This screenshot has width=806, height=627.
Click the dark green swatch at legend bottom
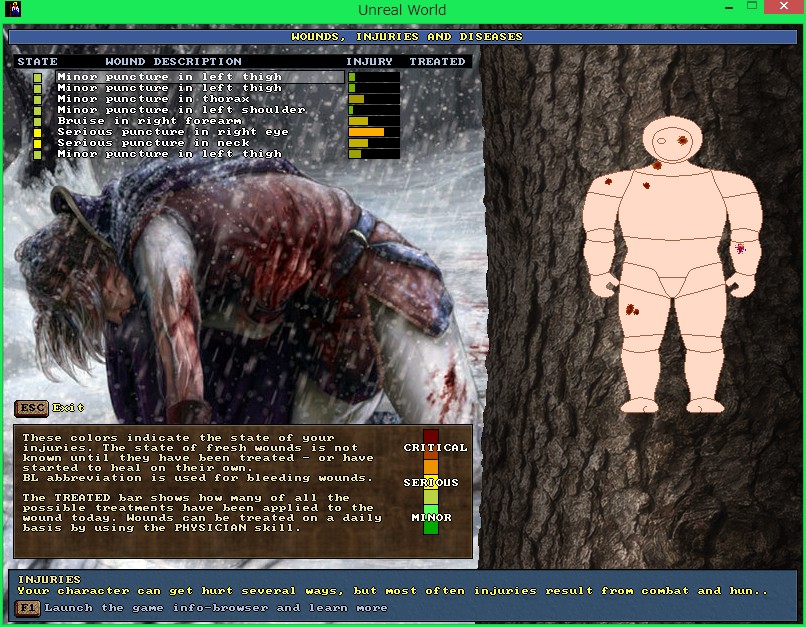(431, 528)
